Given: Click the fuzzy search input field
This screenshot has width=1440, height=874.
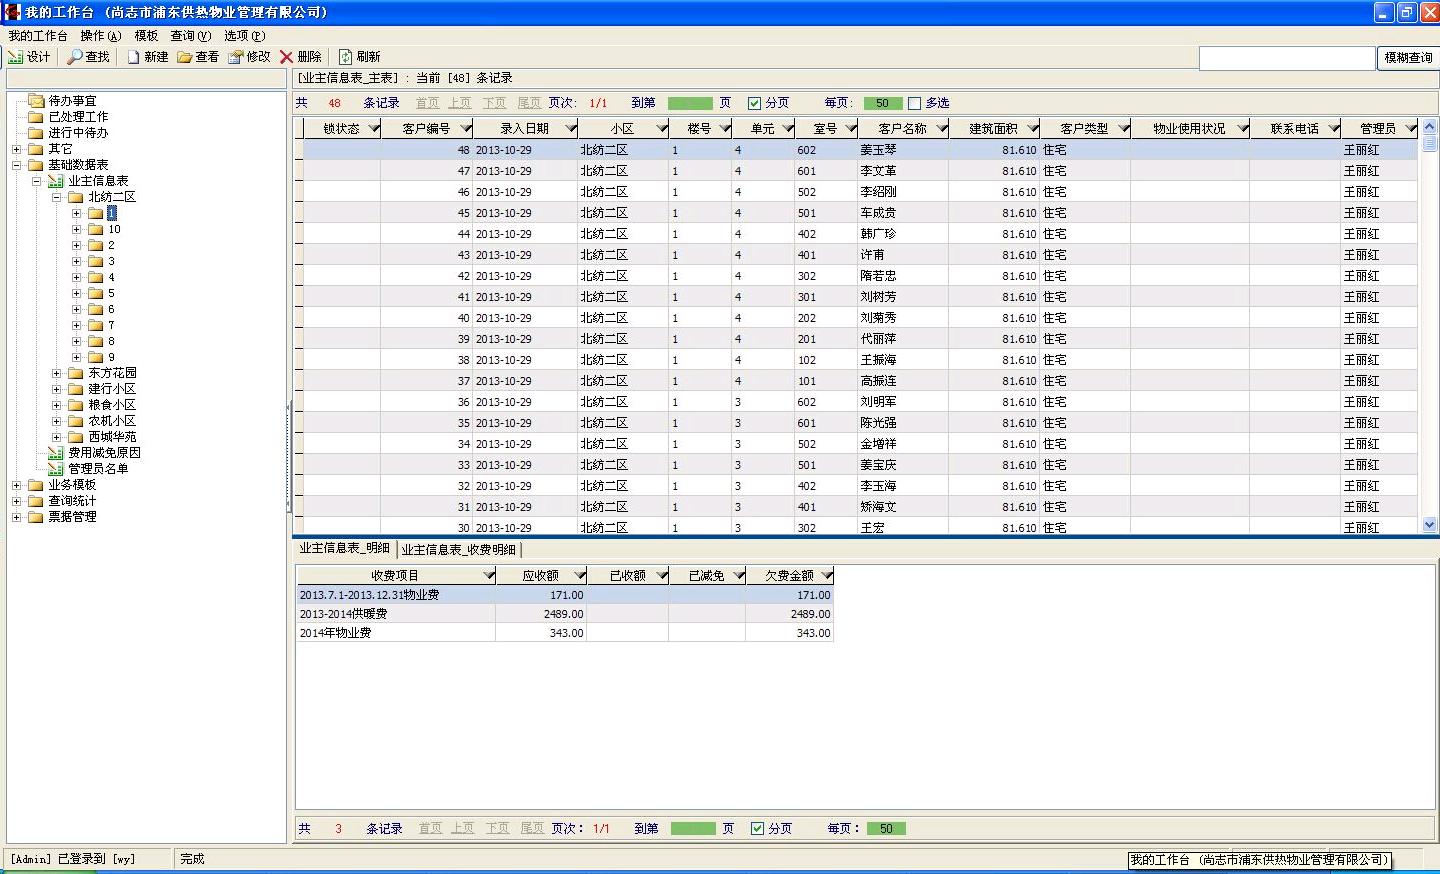Looking at the screenshot, I should 1286,58.
